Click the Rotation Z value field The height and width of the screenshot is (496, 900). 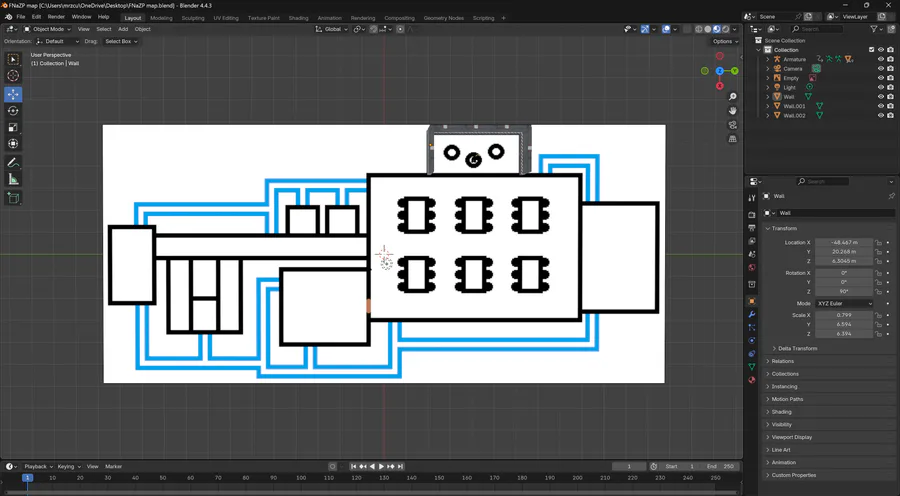tap(844, 292)
